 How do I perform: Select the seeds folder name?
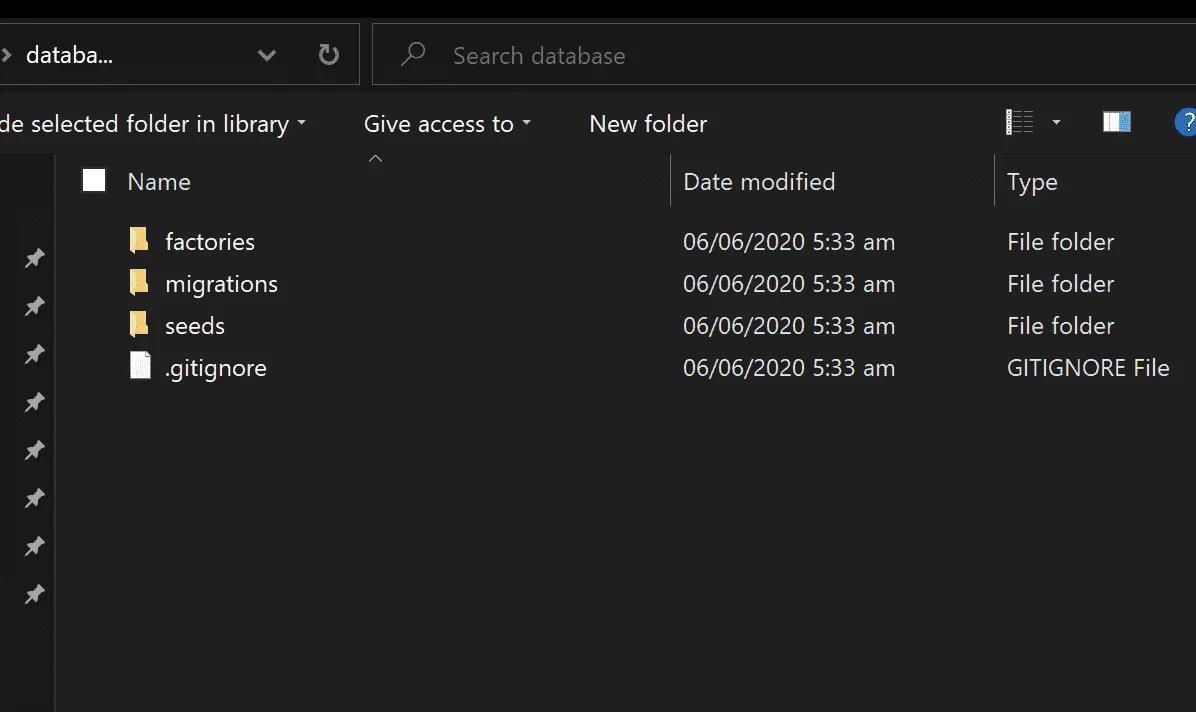click(195, 326)
